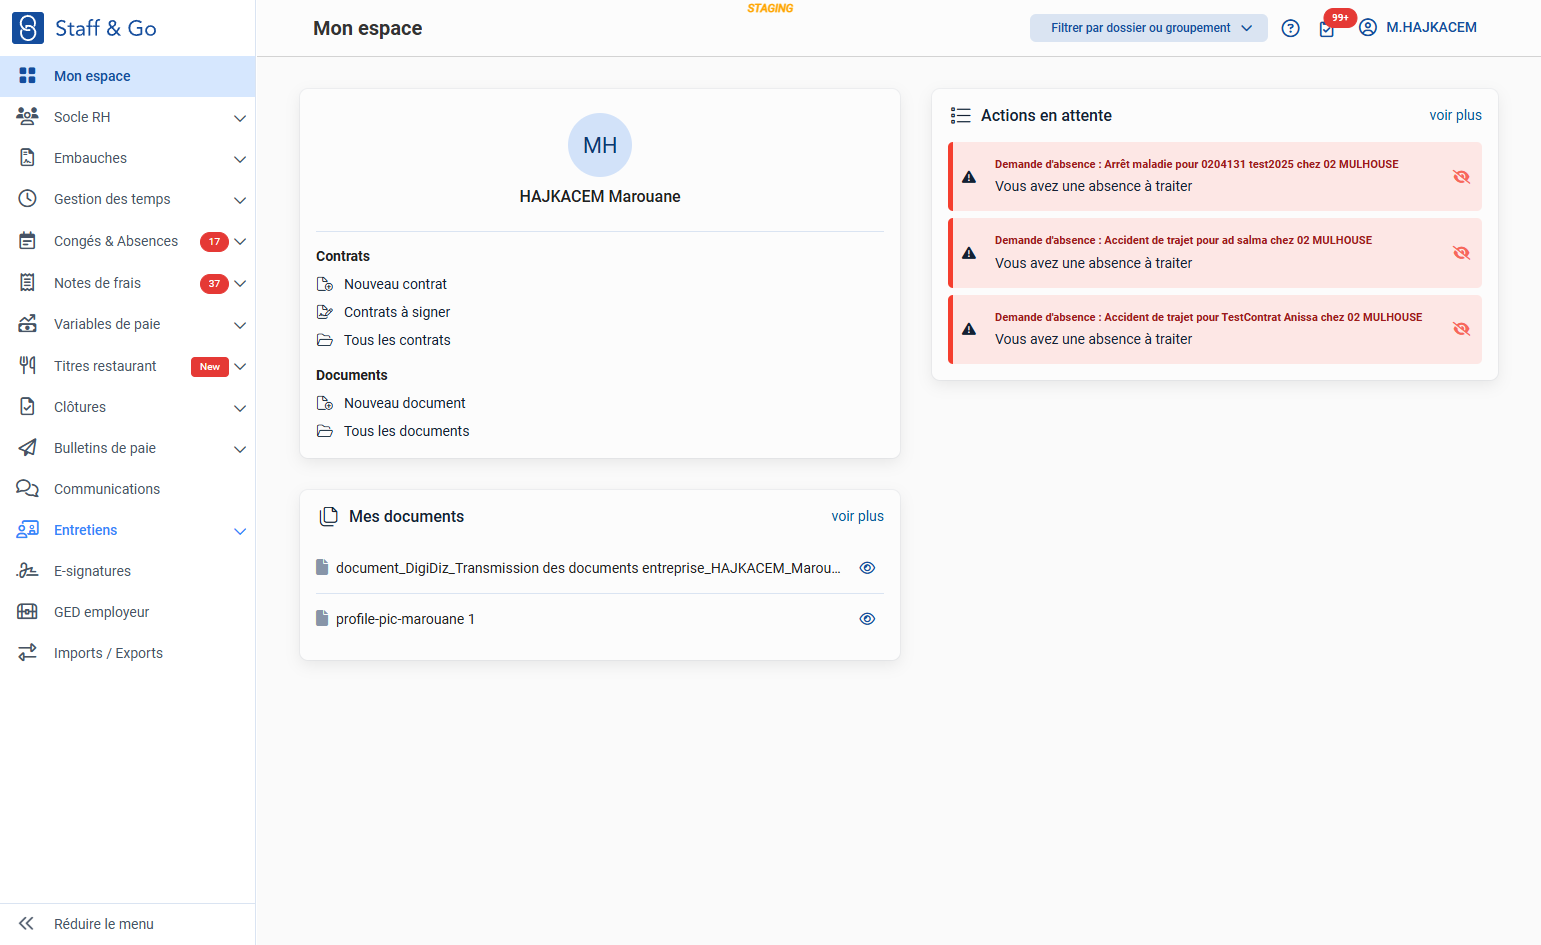The image size is (1541, 945).
Task: Preview the document_DigiDiz file with eye icon
Action: tap(867, 568)
